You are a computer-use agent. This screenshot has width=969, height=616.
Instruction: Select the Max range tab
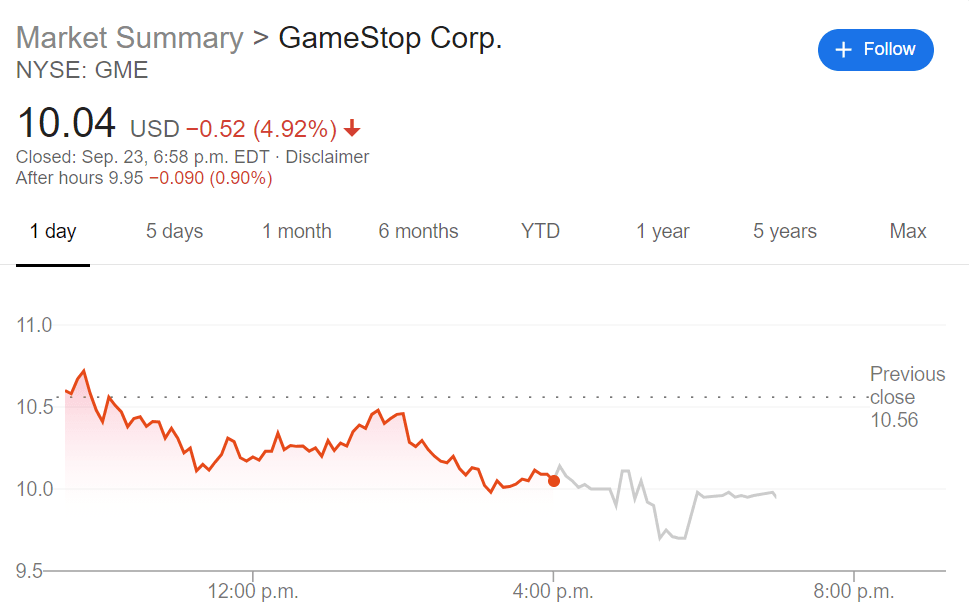point(908,232)
